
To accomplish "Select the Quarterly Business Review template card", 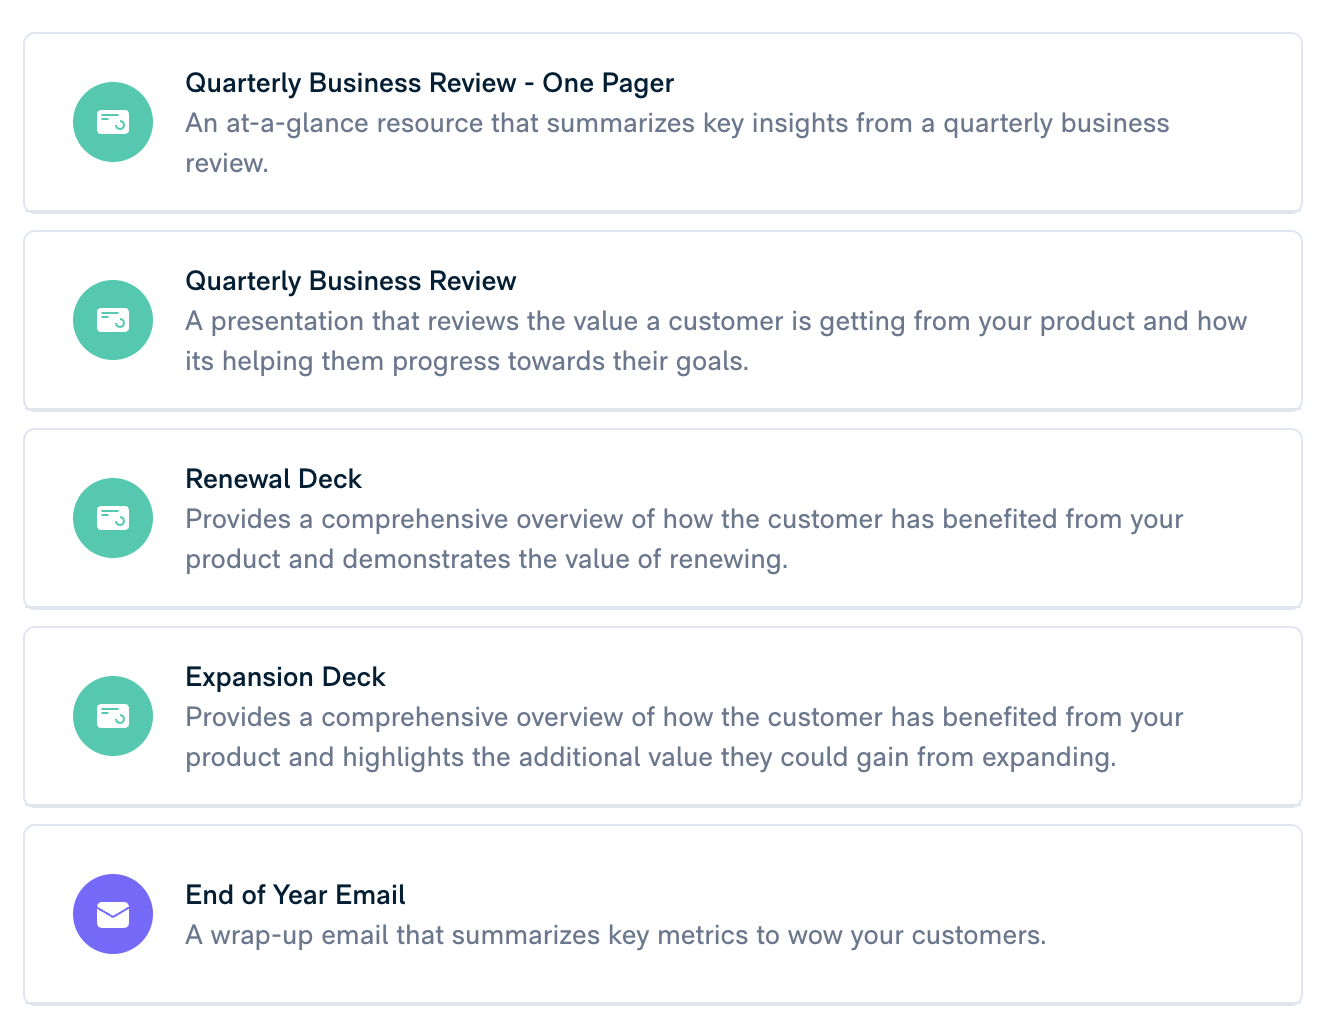I will pos(663,321).
